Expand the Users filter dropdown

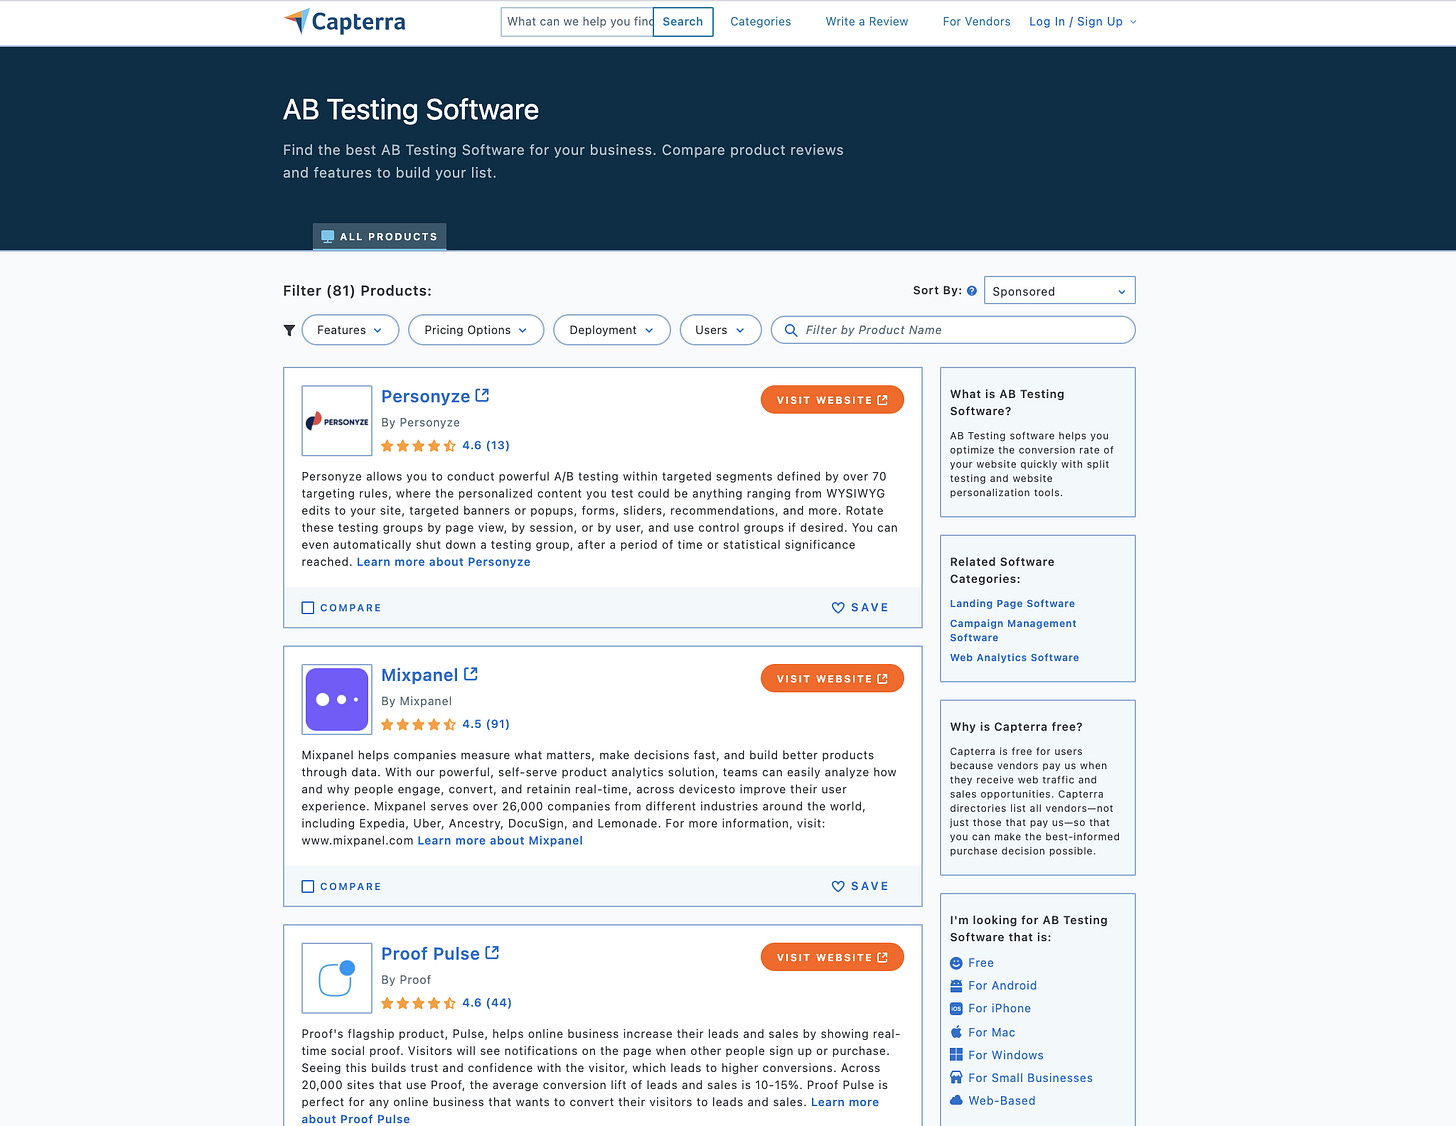point(720,330)
